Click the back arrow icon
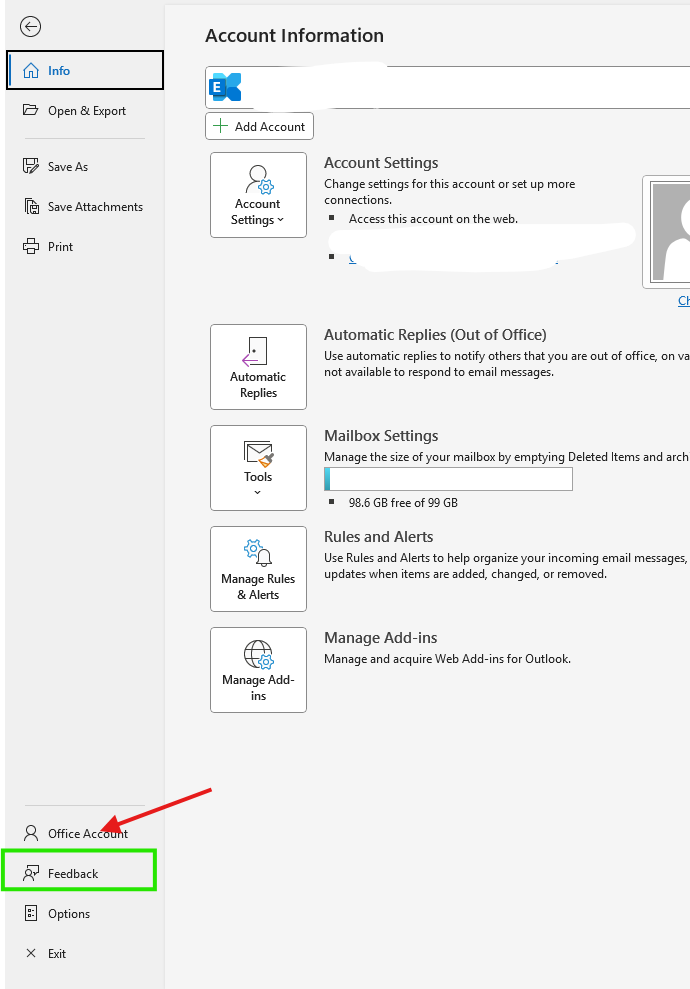This screenshot has height=989, width=690. point(30,26)
